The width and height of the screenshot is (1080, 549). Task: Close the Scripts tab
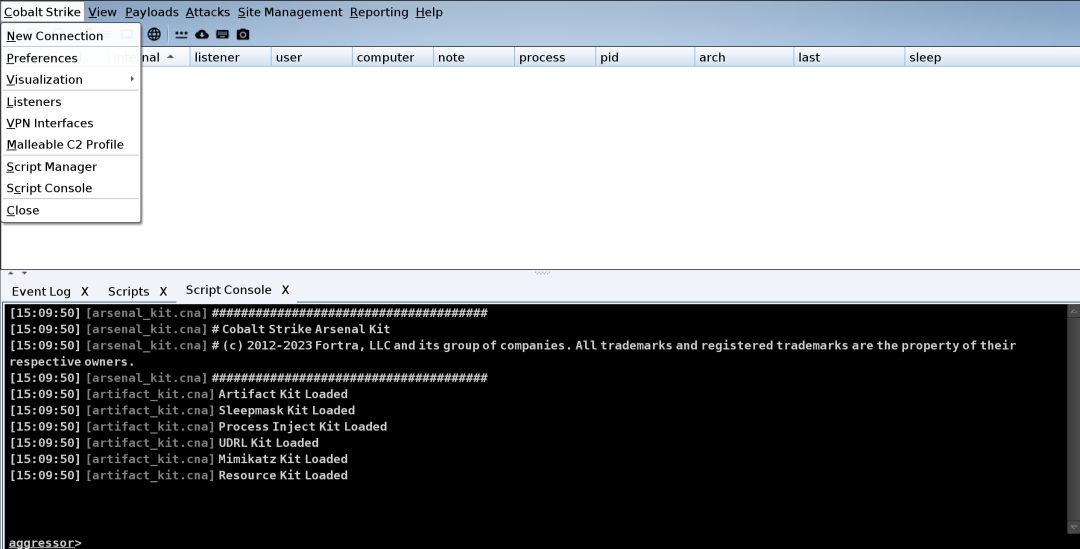163,291
